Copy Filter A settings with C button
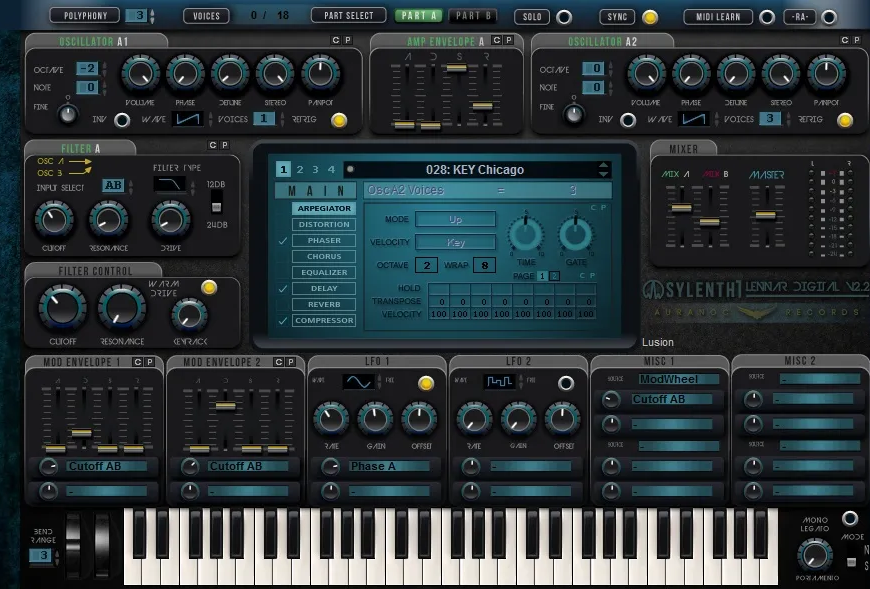This screenshot has height=589, width=870. (213, 145)
